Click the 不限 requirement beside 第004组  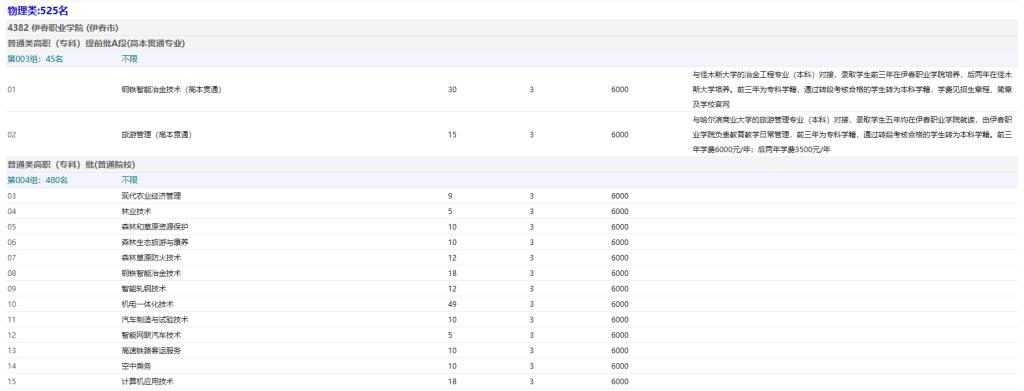pos(129,180)
